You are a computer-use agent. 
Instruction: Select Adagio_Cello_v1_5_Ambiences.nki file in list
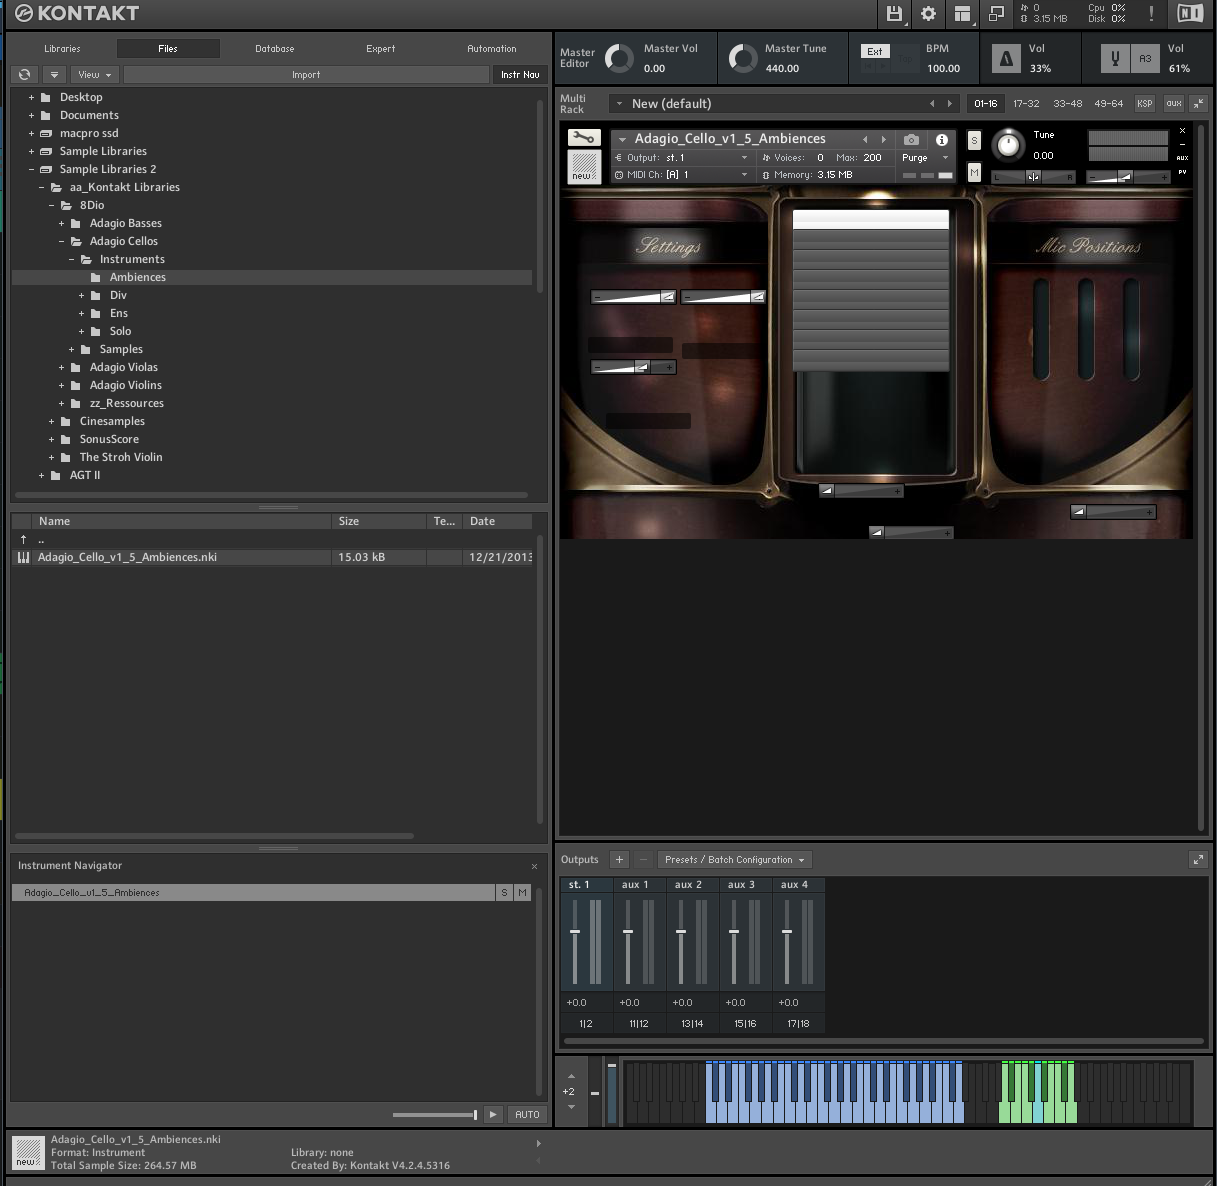(127, 557)
